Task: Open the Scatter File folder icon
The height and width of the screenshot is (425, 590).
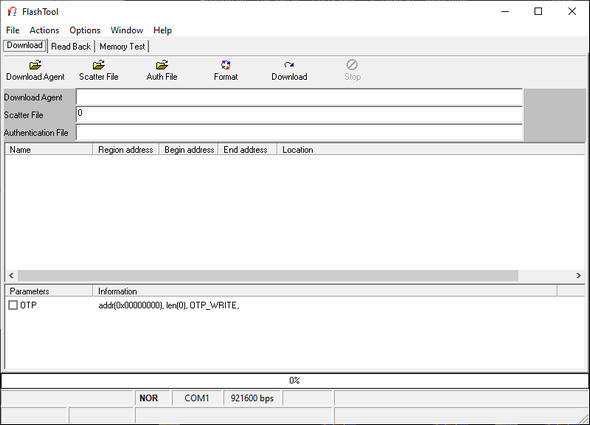Action: coord(99,65)
